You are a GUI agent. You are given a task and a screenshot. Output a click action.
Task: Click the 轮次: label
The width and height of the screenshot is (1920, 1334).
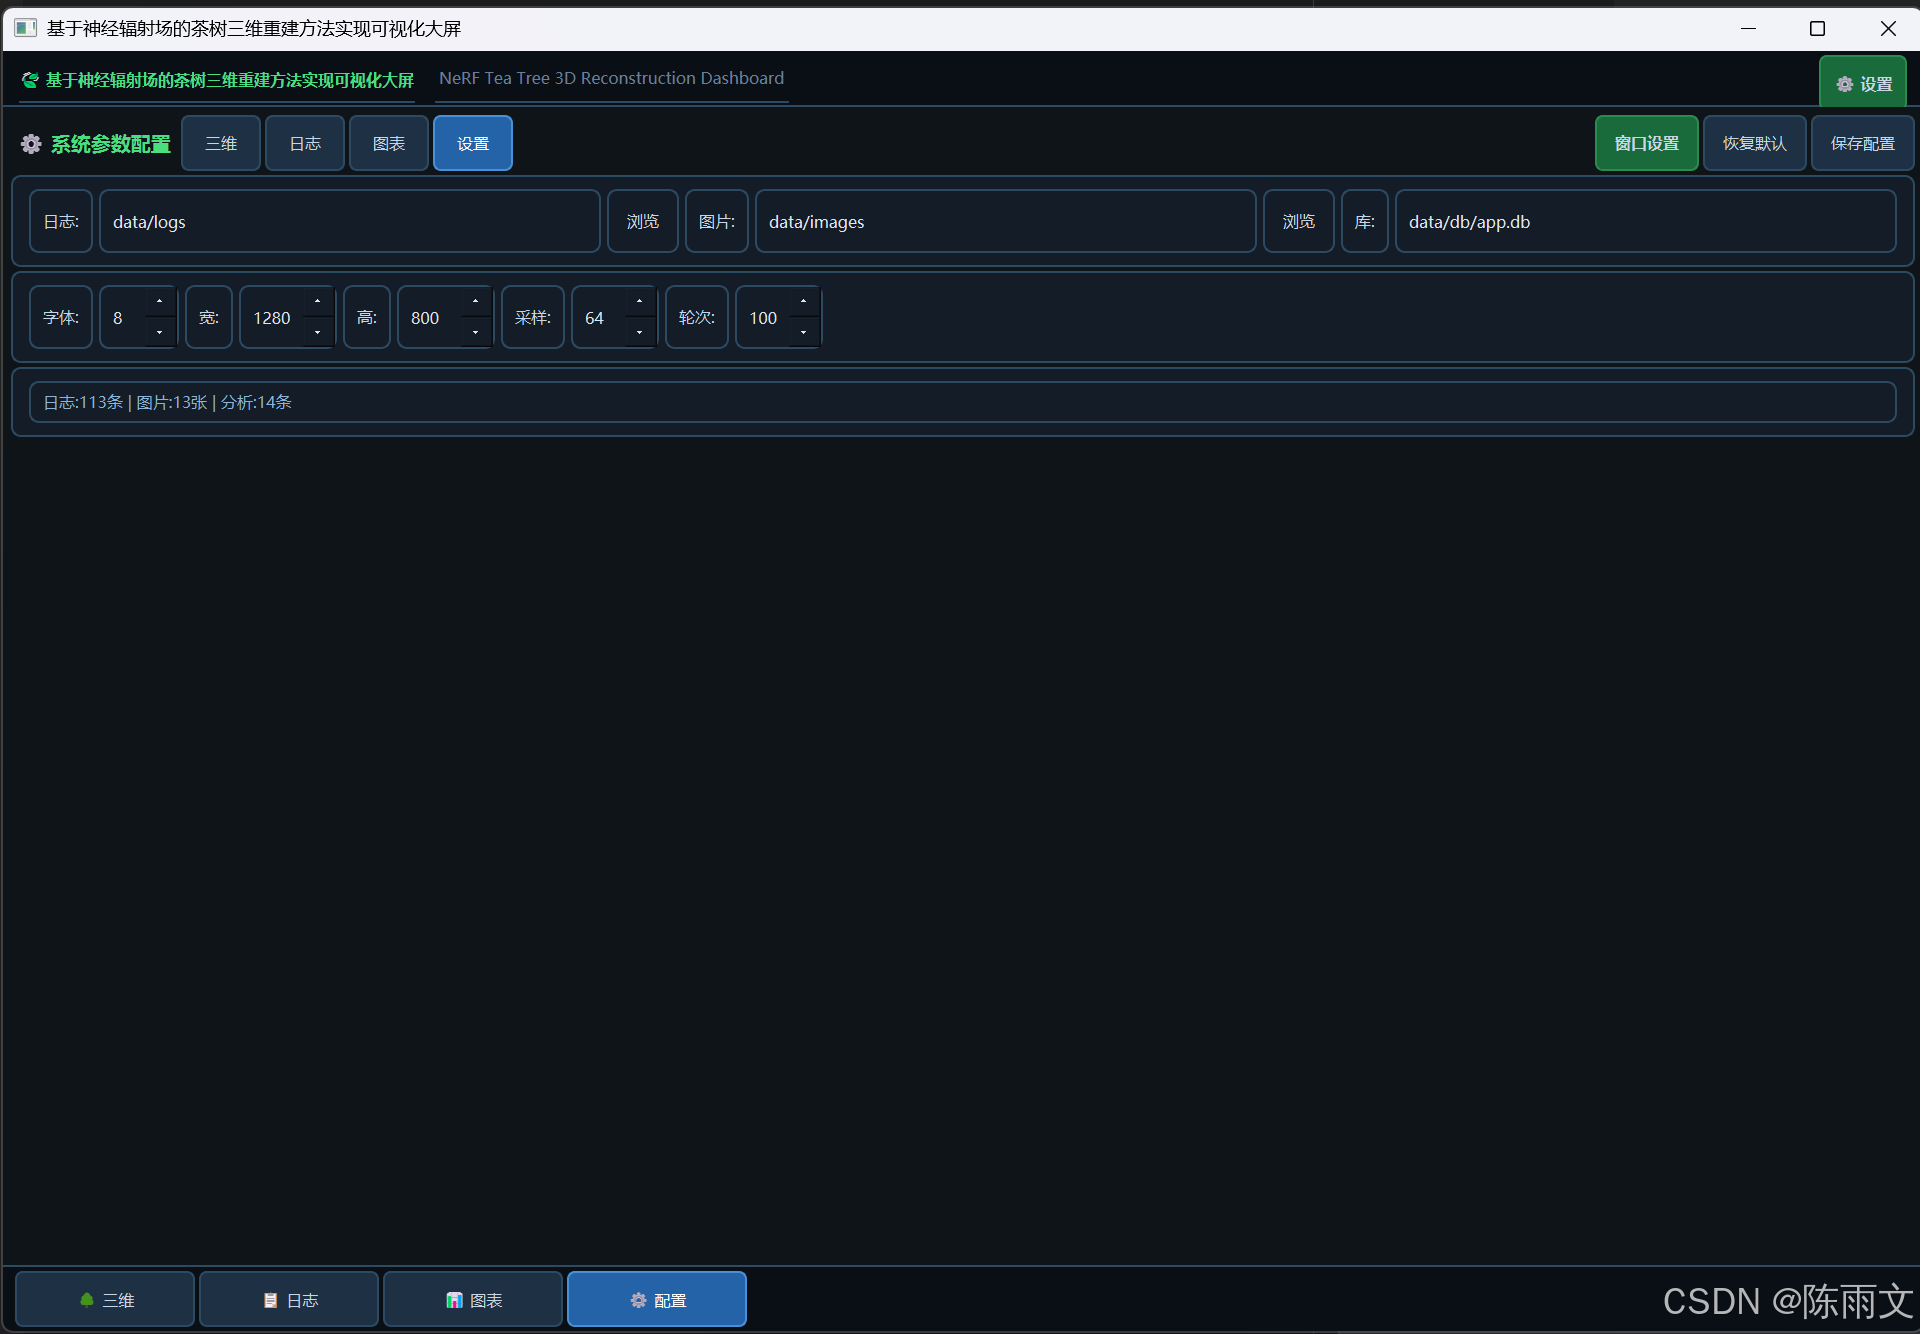697,317
